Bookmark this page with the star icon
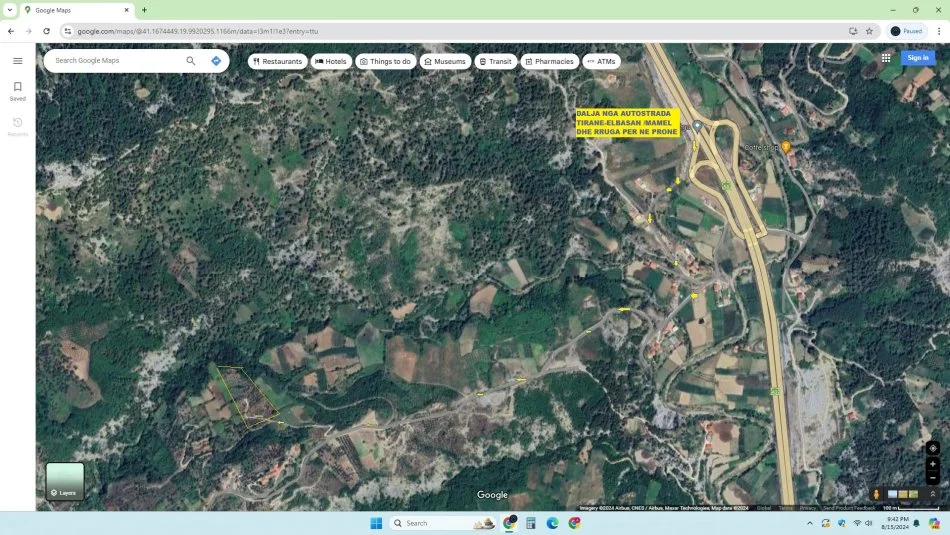The width and height of the screenshot is (950, 535). tap(869, 31)
